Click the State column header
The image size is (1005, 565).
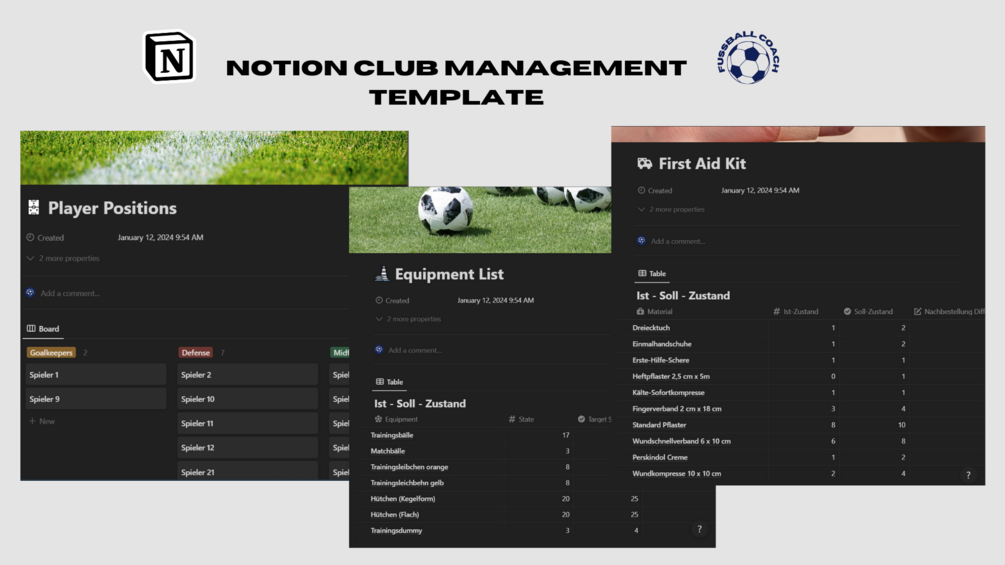[x=520, y=419]
